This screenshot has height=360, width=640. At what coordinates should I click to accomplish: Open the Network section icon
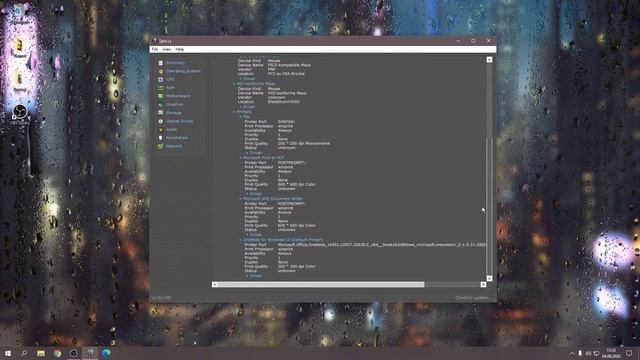click(160, 146)
